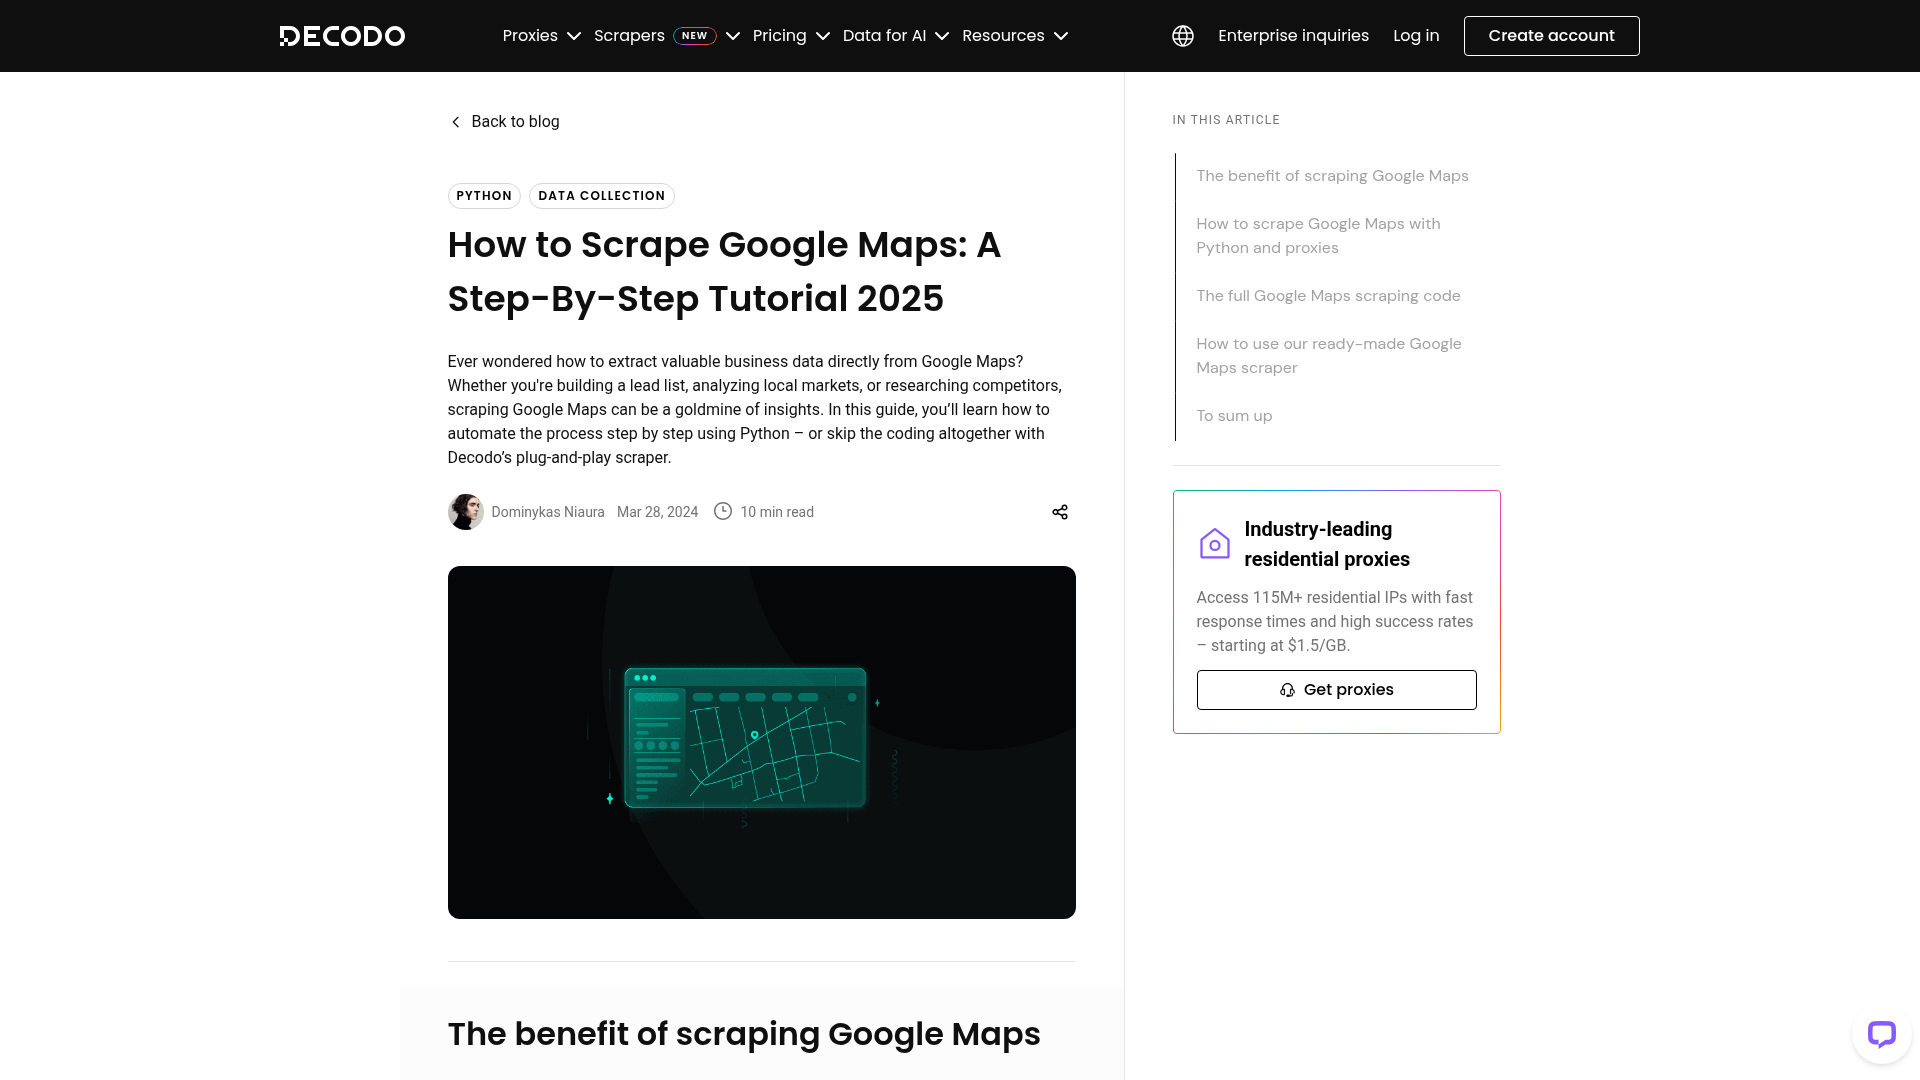Click Industry-leading residential proxies heading
Image resolution: width=1920 pixels, height=1080 pixels.
[1327, 544]
